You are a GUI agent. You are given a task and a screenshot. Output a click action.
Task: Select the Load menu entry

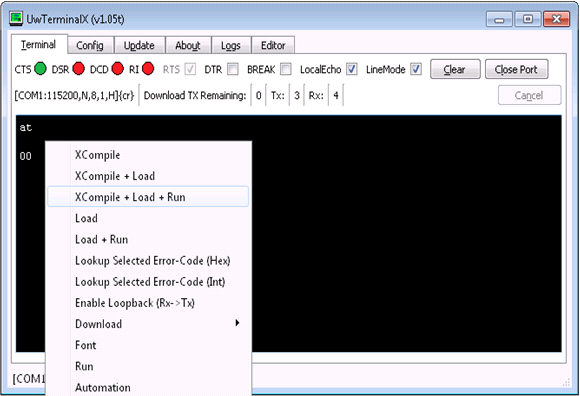148,218
